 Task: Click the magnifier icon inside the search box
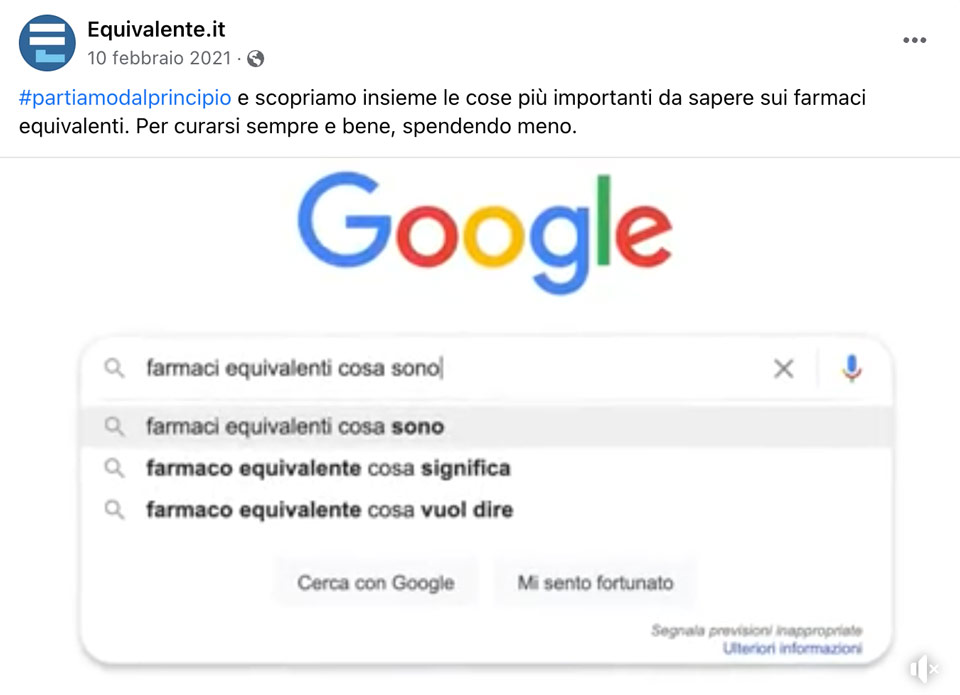tap(115, 369)
